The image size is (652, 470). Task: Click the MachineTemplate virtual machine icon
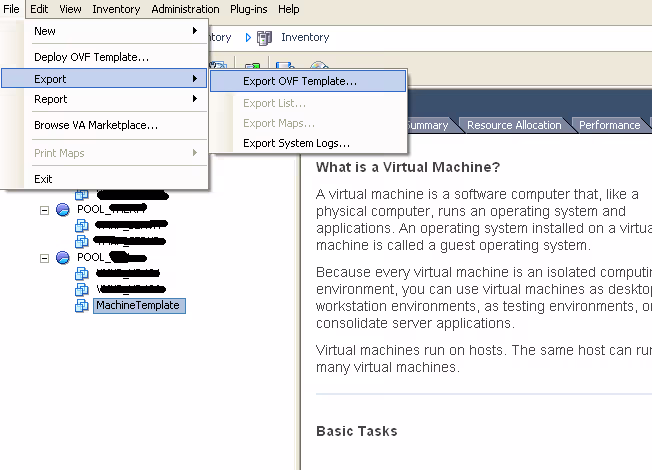pyautogui.click(x=82, y=305)
